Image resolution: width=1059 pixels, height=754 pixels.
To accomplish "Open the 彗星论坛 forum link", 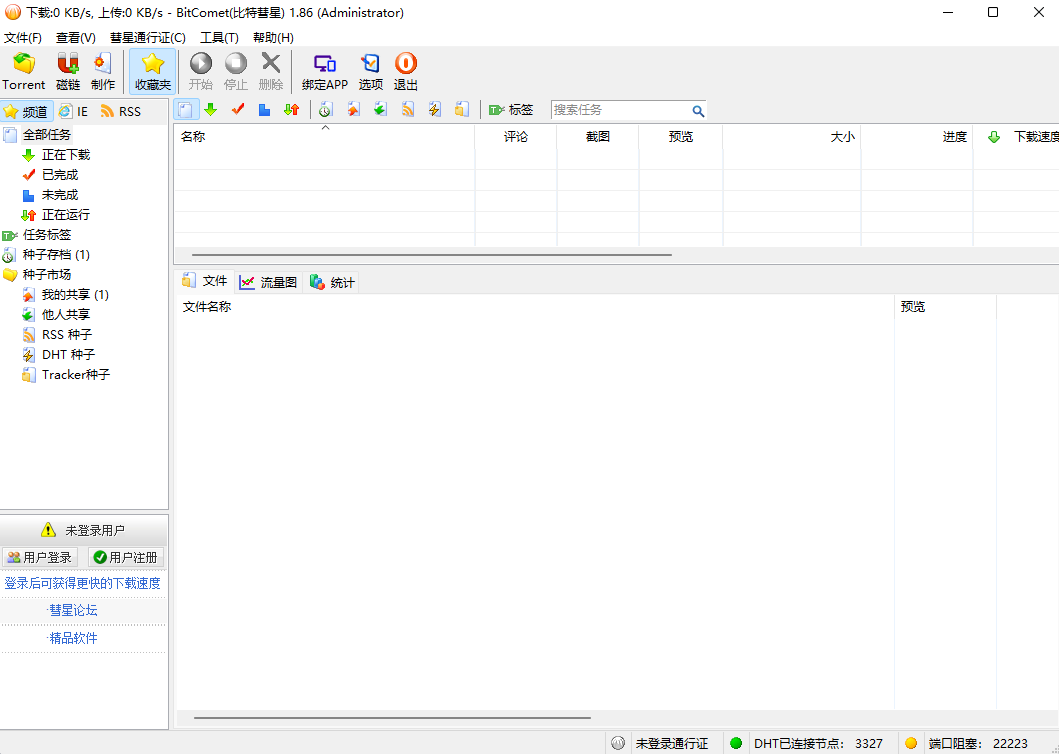I will point(72,610).
